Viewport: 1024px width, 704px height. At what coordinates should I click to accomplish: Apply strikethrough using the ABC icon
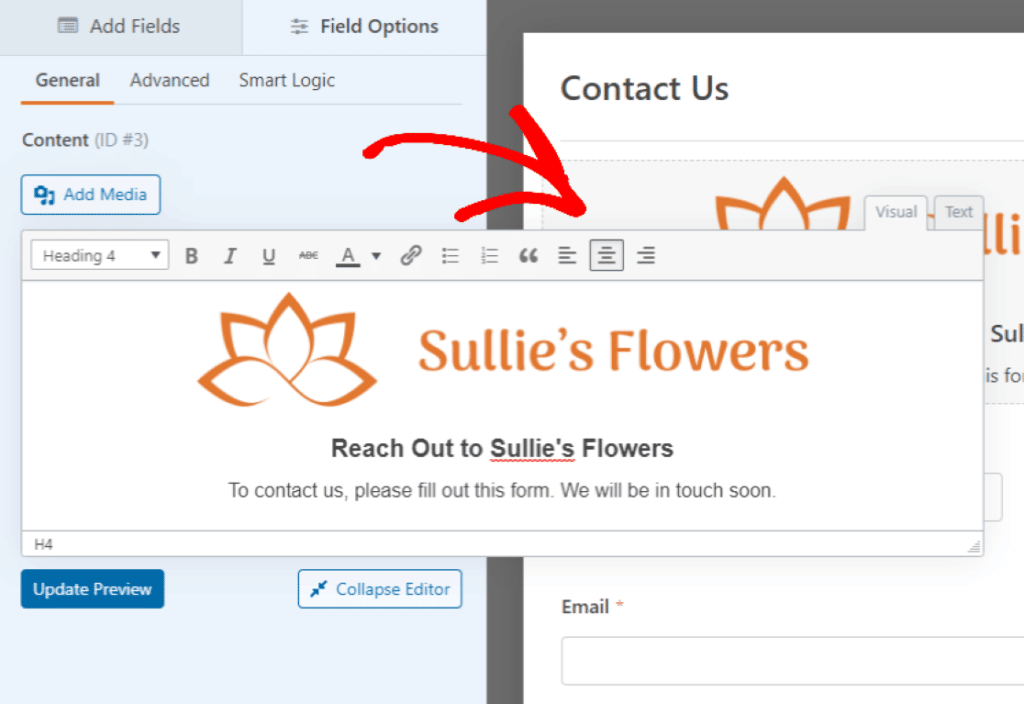pyautogui.click(x=308, y=256)
